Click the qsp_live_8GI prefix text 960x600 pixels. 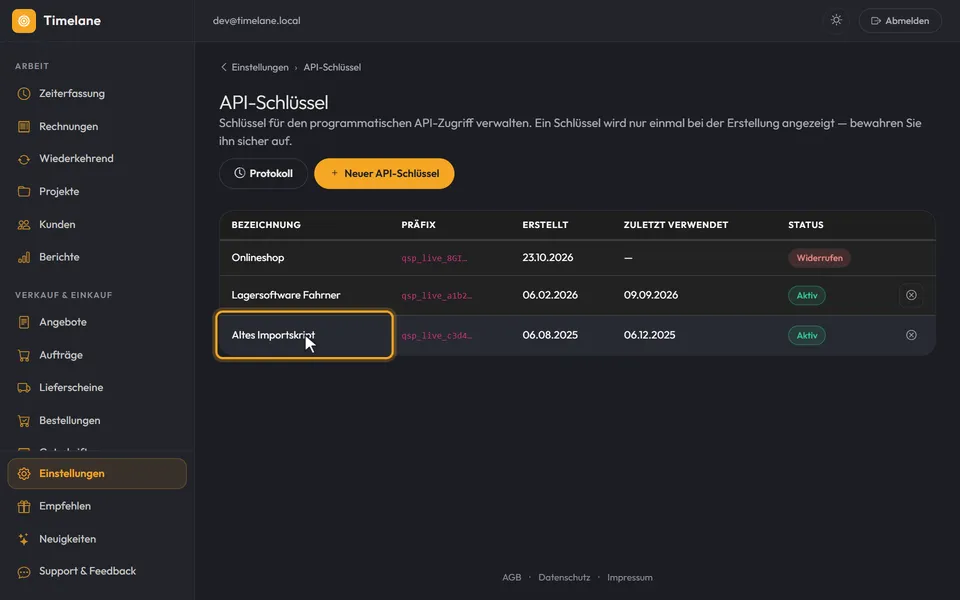(x=434, y=258)
